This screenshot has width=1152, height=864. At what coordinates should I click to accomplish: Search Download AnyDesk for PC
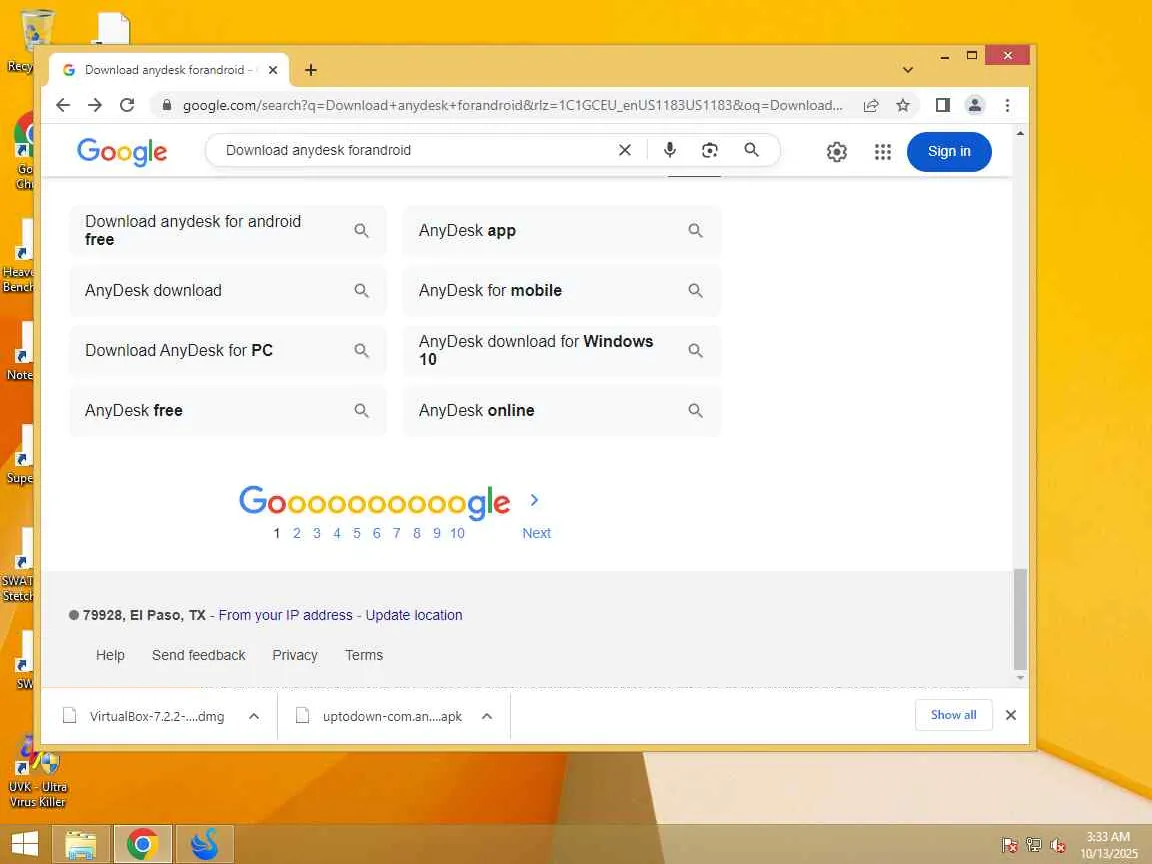tap(228, 350)
